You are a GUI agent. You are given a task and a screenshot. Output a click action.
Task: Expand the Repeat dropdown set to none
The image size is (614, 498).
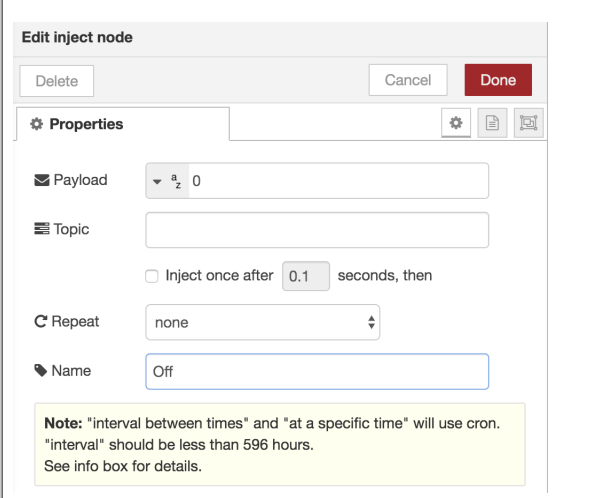coord(262,323)
